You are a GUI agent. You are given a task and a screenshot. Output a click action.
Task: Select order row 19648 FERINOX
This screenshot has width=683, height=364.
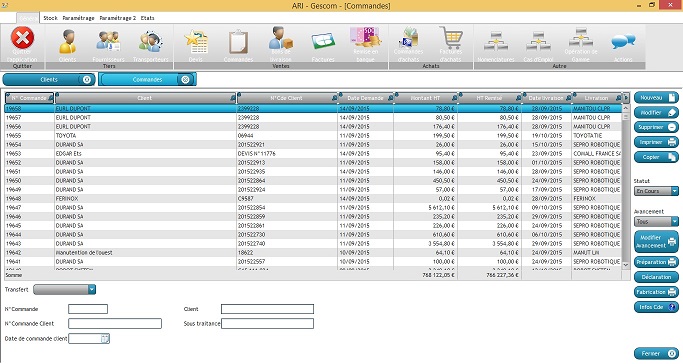(x=314, y=199)
